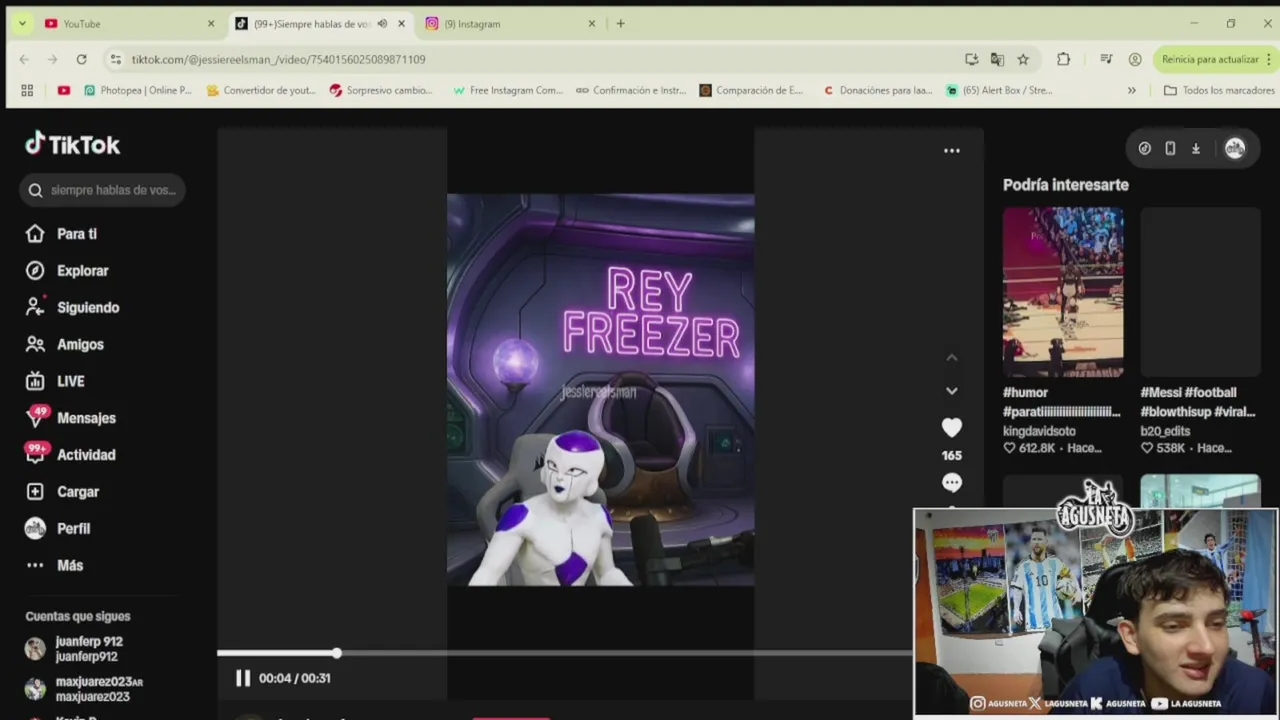Open Chrome profile icon
Viewport: 1280px width, 720px height.
(1135, 60)
